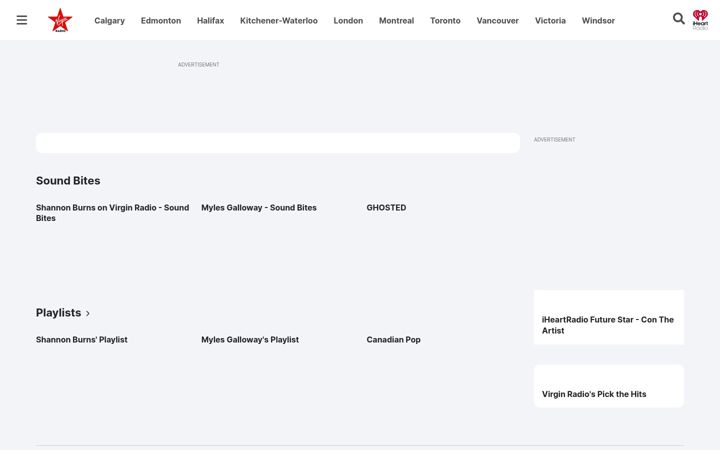Click the empty white banner bar

click(x=278, y=143)
